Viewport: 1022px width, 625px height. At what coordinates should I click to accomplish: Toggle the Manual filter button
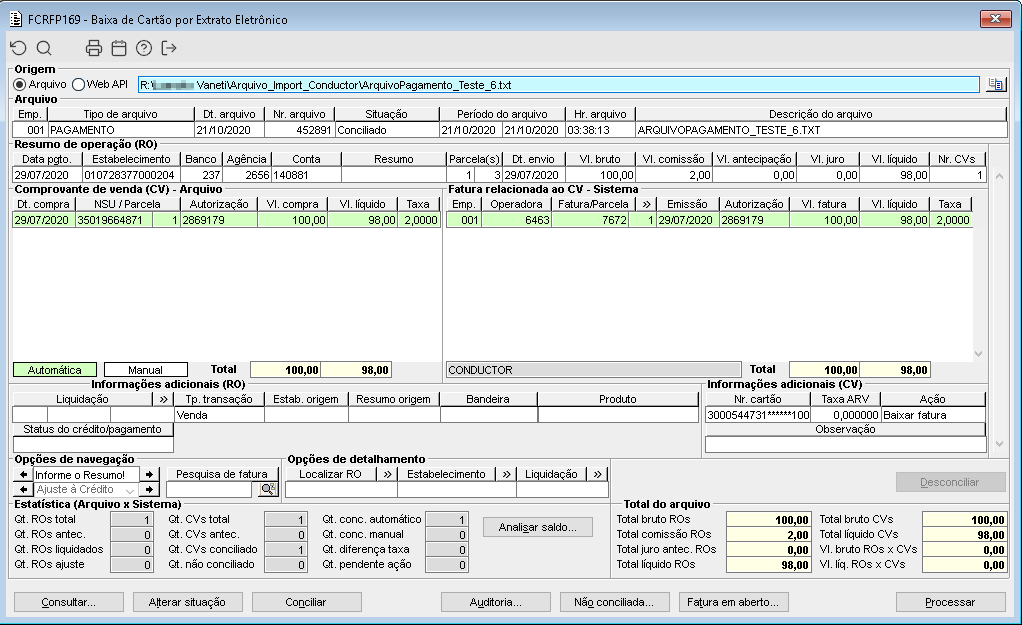(x=145, y=370)
